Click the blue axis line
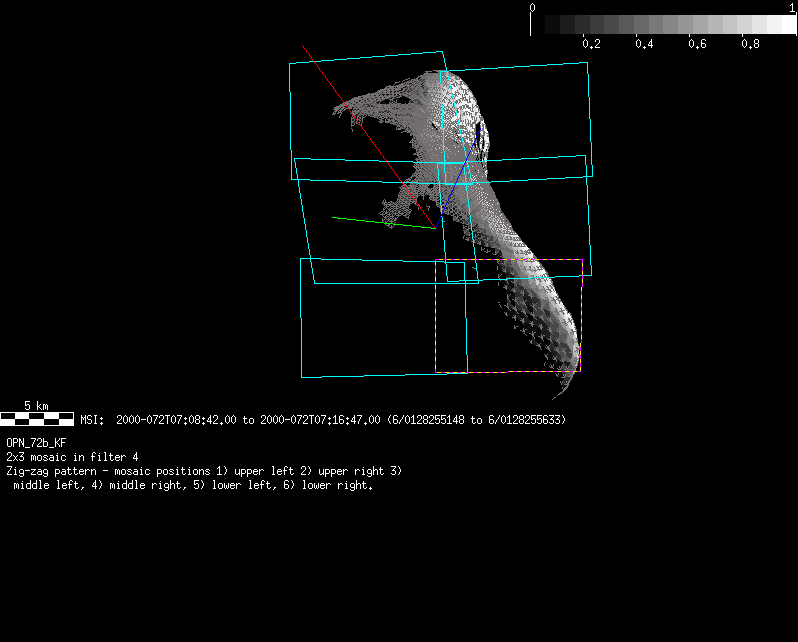Viewport: 798px width, 642px height. coord(460,170)
